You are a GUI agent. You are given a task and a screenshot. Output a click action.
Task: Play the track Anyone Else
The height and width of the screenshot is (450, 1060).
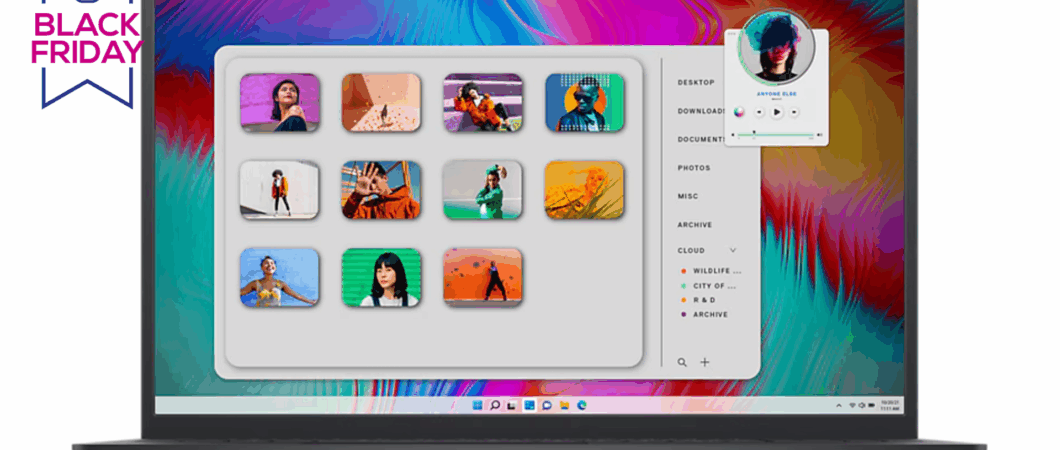click(x=776, y=112)
